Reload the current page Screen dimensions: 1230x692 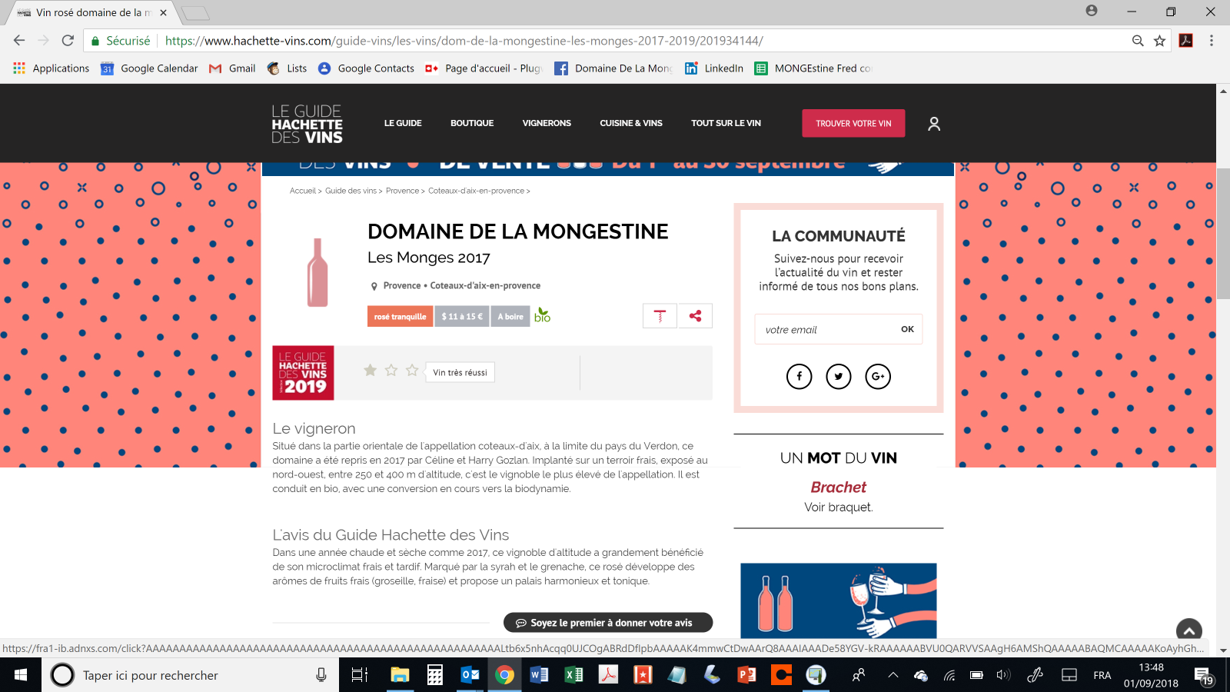click(68, 41)
